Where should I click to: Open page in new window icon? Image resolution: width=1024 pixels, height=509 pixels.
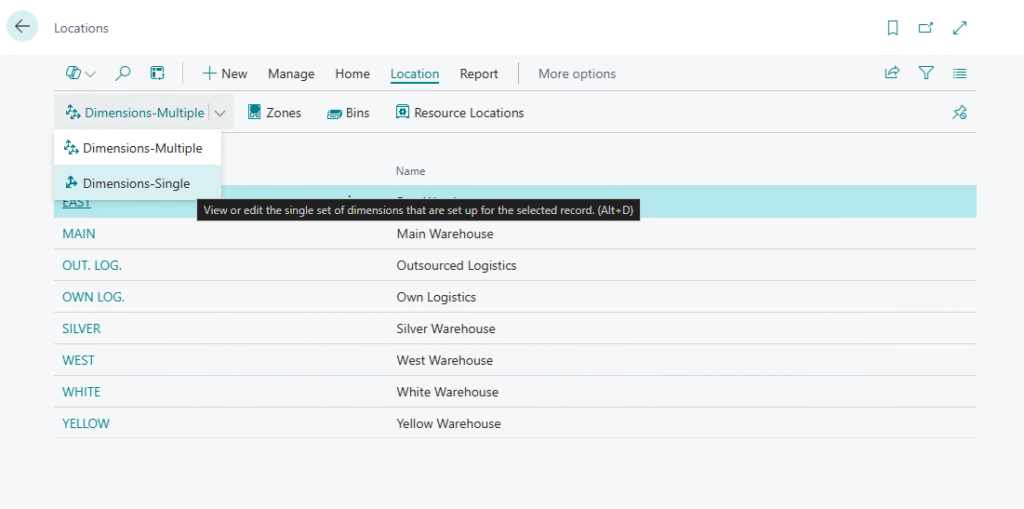click(x=926, y=28)
